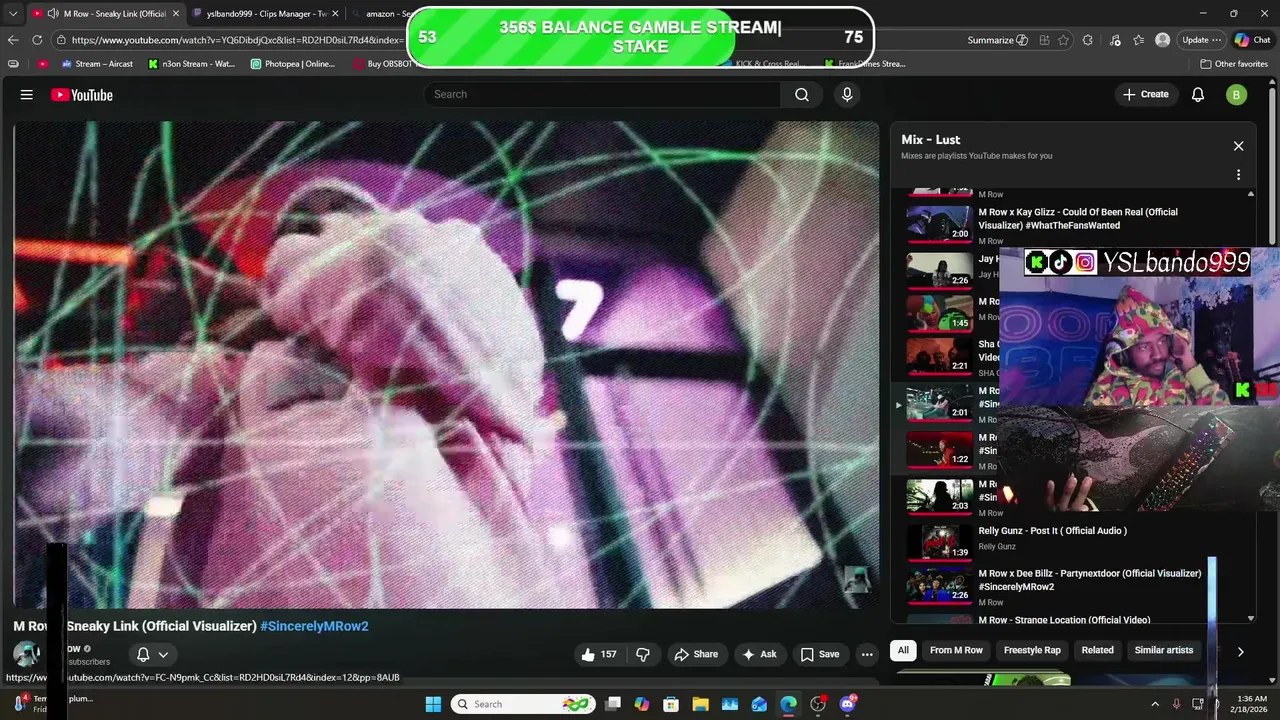
Task: Open the Windows Start menu
Action: [433, 704]
